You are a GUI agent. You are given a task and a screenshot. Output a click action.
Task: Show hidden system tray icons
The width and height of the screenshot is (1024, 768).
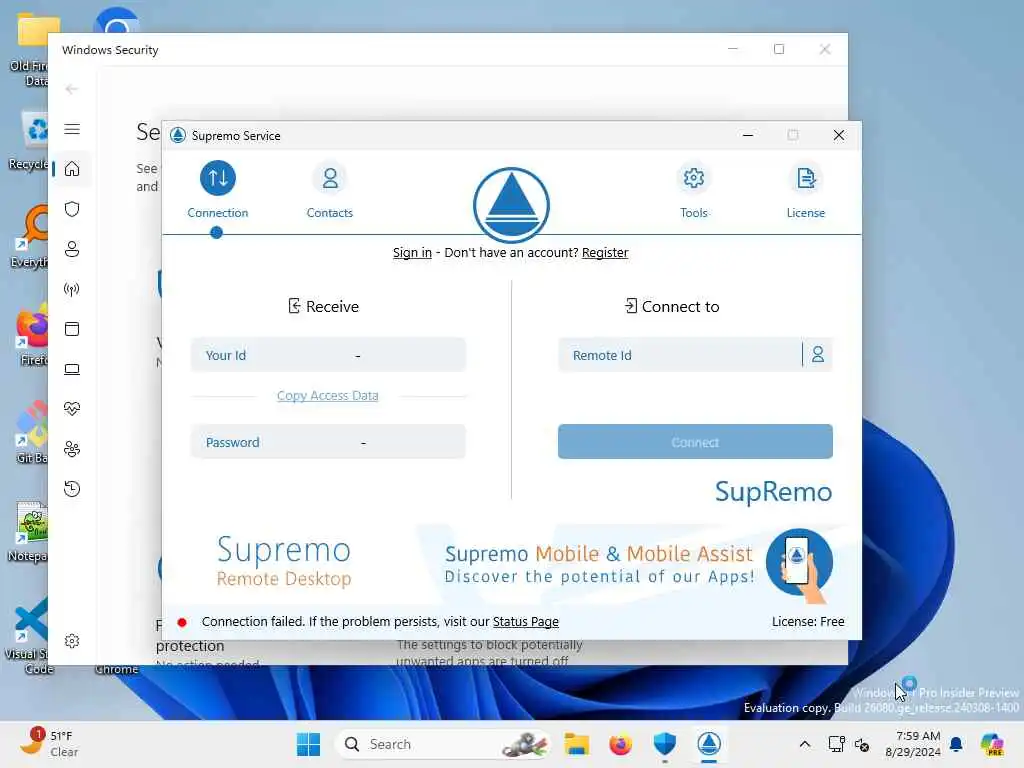pos(805,744)
